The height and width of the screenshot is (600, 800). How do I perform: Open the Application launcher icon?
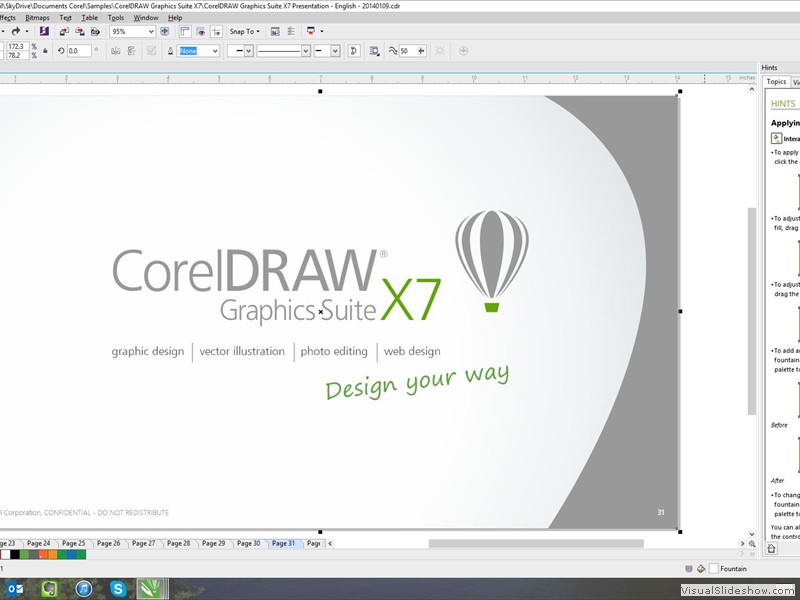click(x=311, y=32)
